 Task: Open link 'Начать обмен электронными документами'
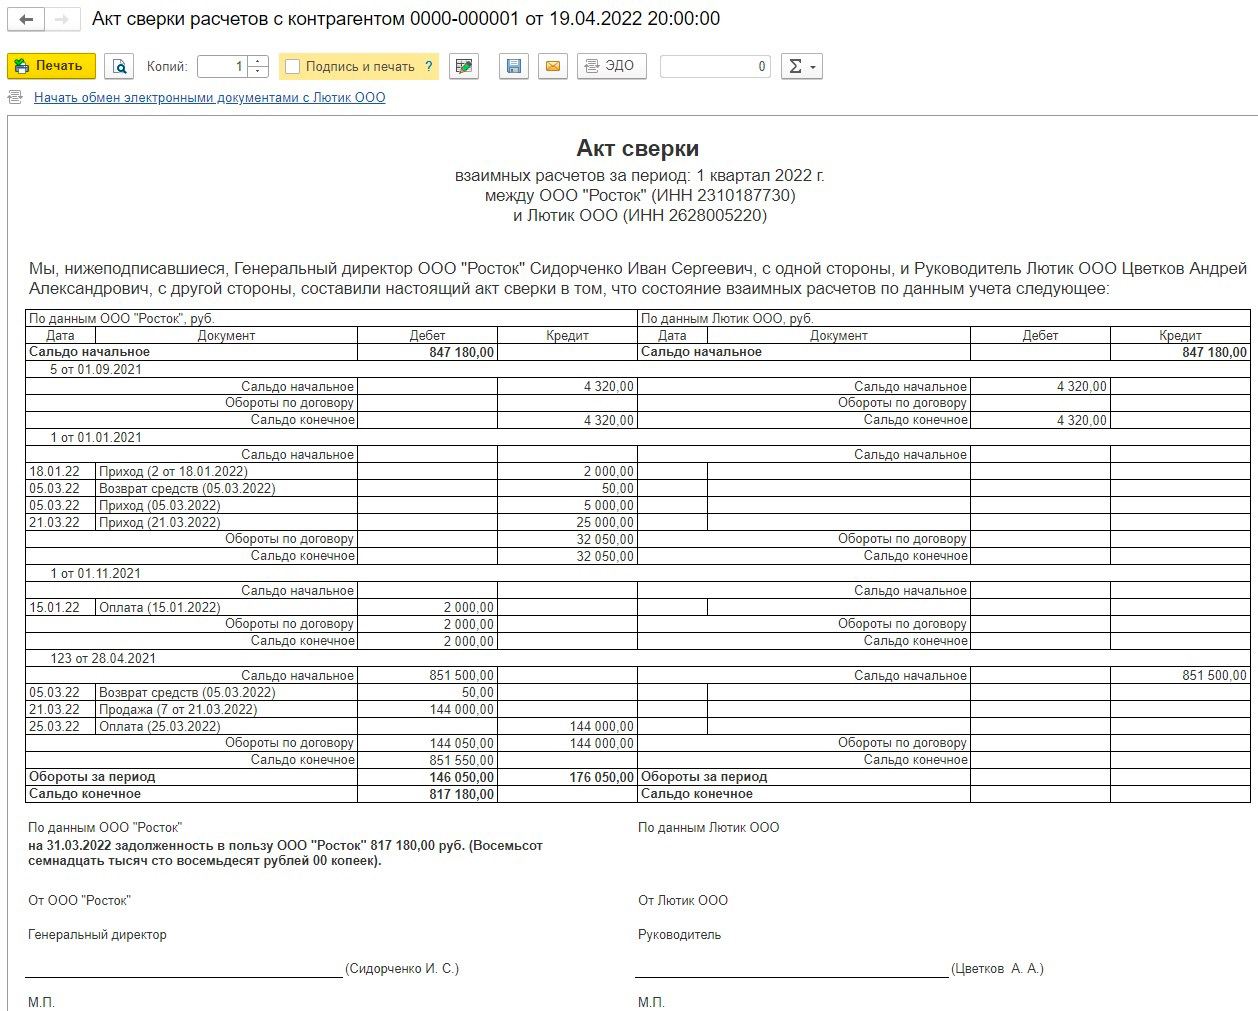(209, 97)
